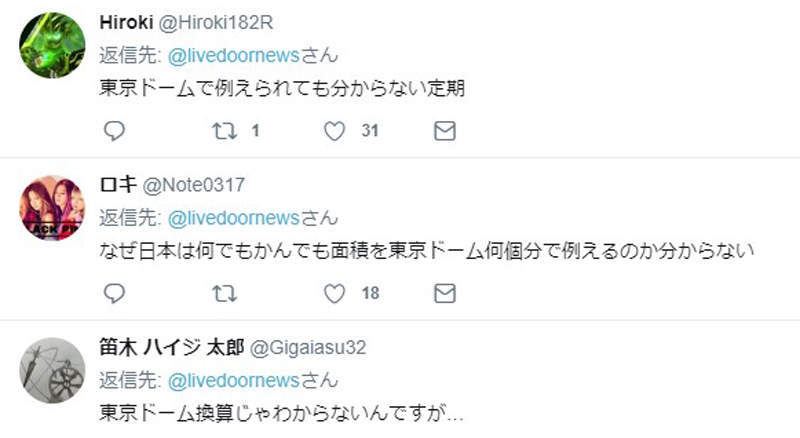
Task: Open Hiroki's profile avatar
Action: point(53,45)
